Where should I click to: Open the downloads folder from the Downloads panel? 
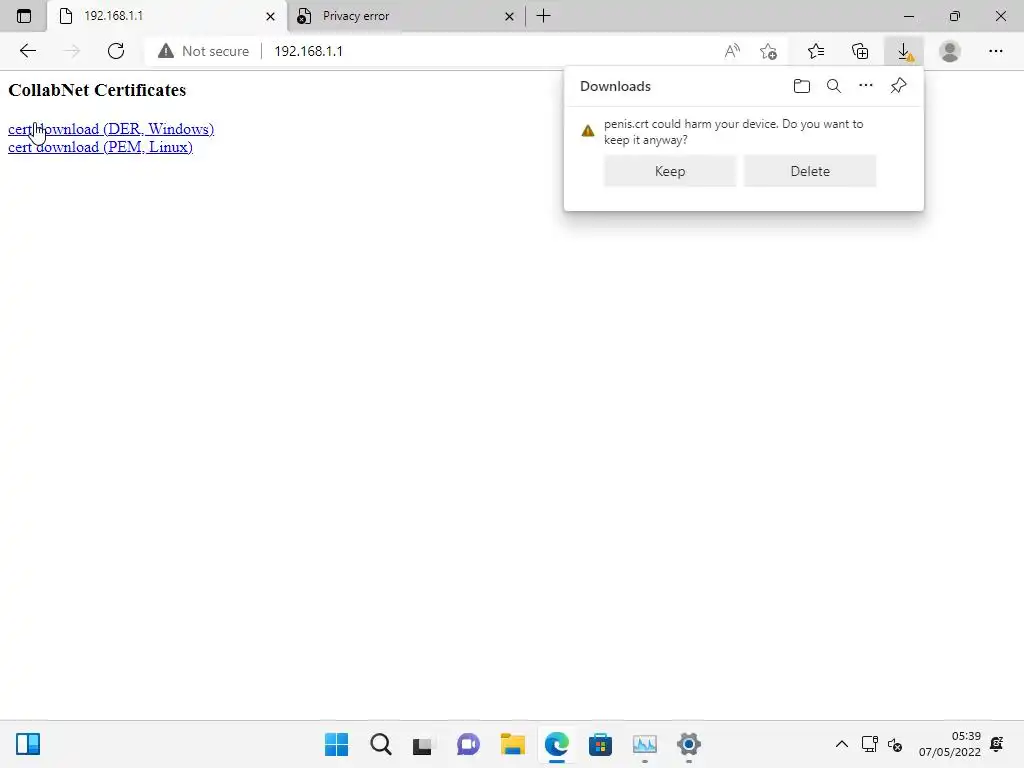(802, 86)
